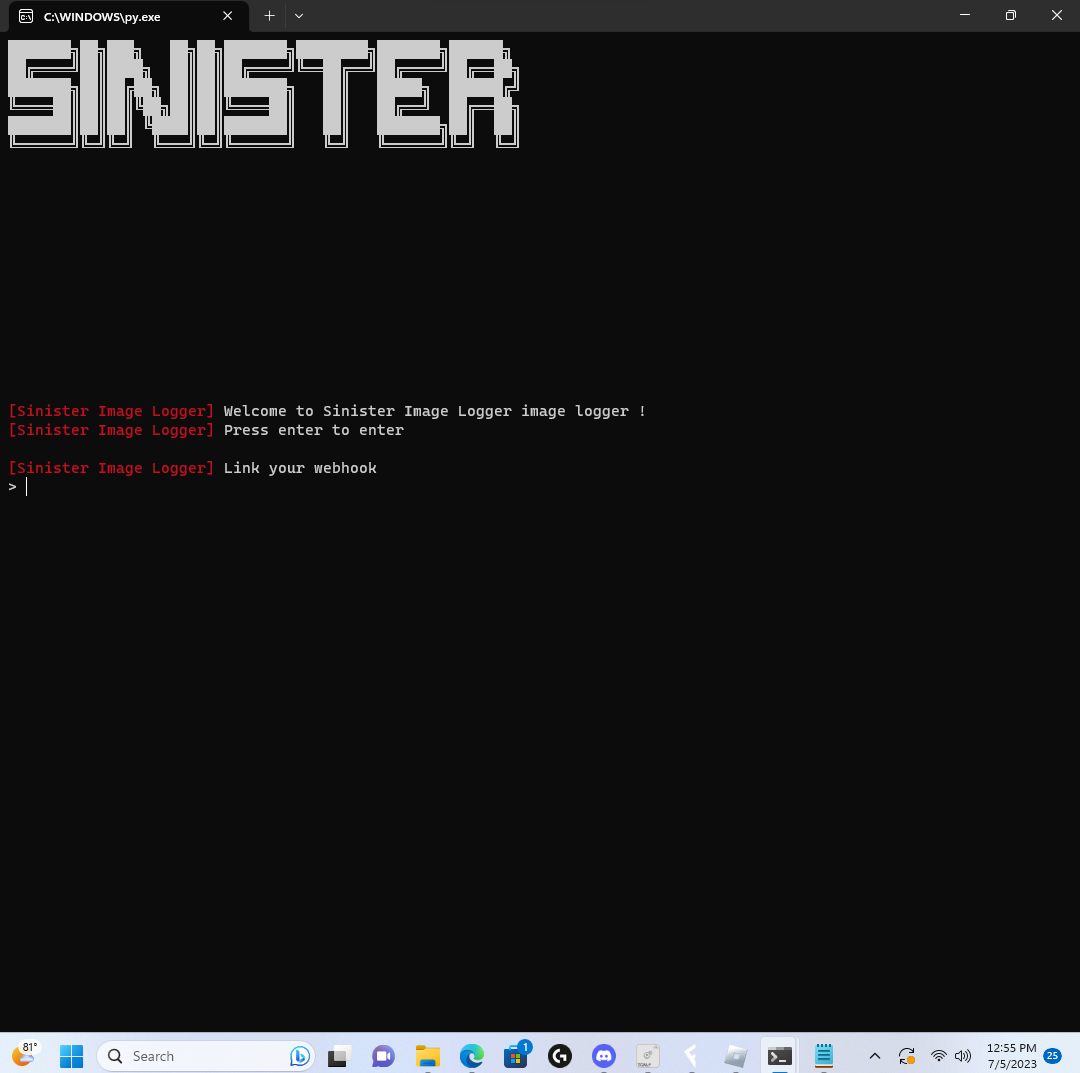Screen dimensions: 1080x1073
Task: Open the Chat app on the taskbar
Action: (383, 1055)
